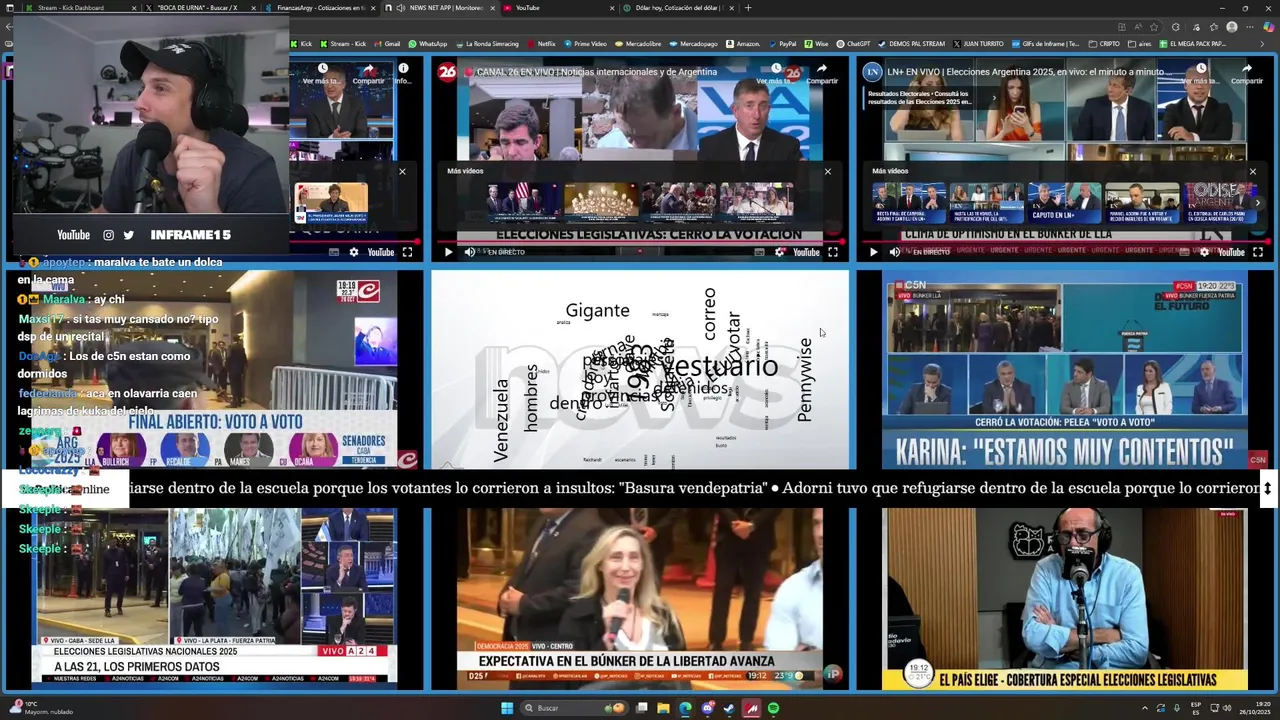The image size is (1280, 720).
Task: Share the first player video
Action: click(x=368, y=73)
